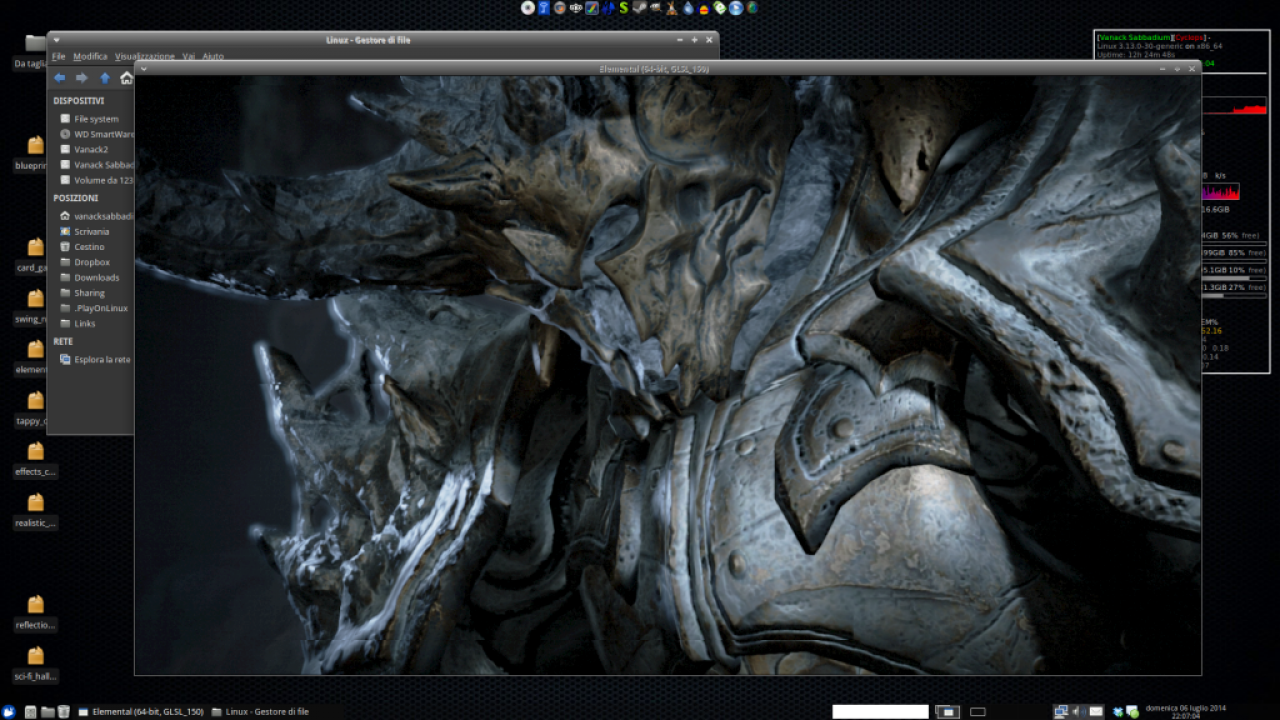The height and width of the screenshot is (720, 1280).
Task: Go up one folder with the up arrow
Action: (x=105, y=78)
